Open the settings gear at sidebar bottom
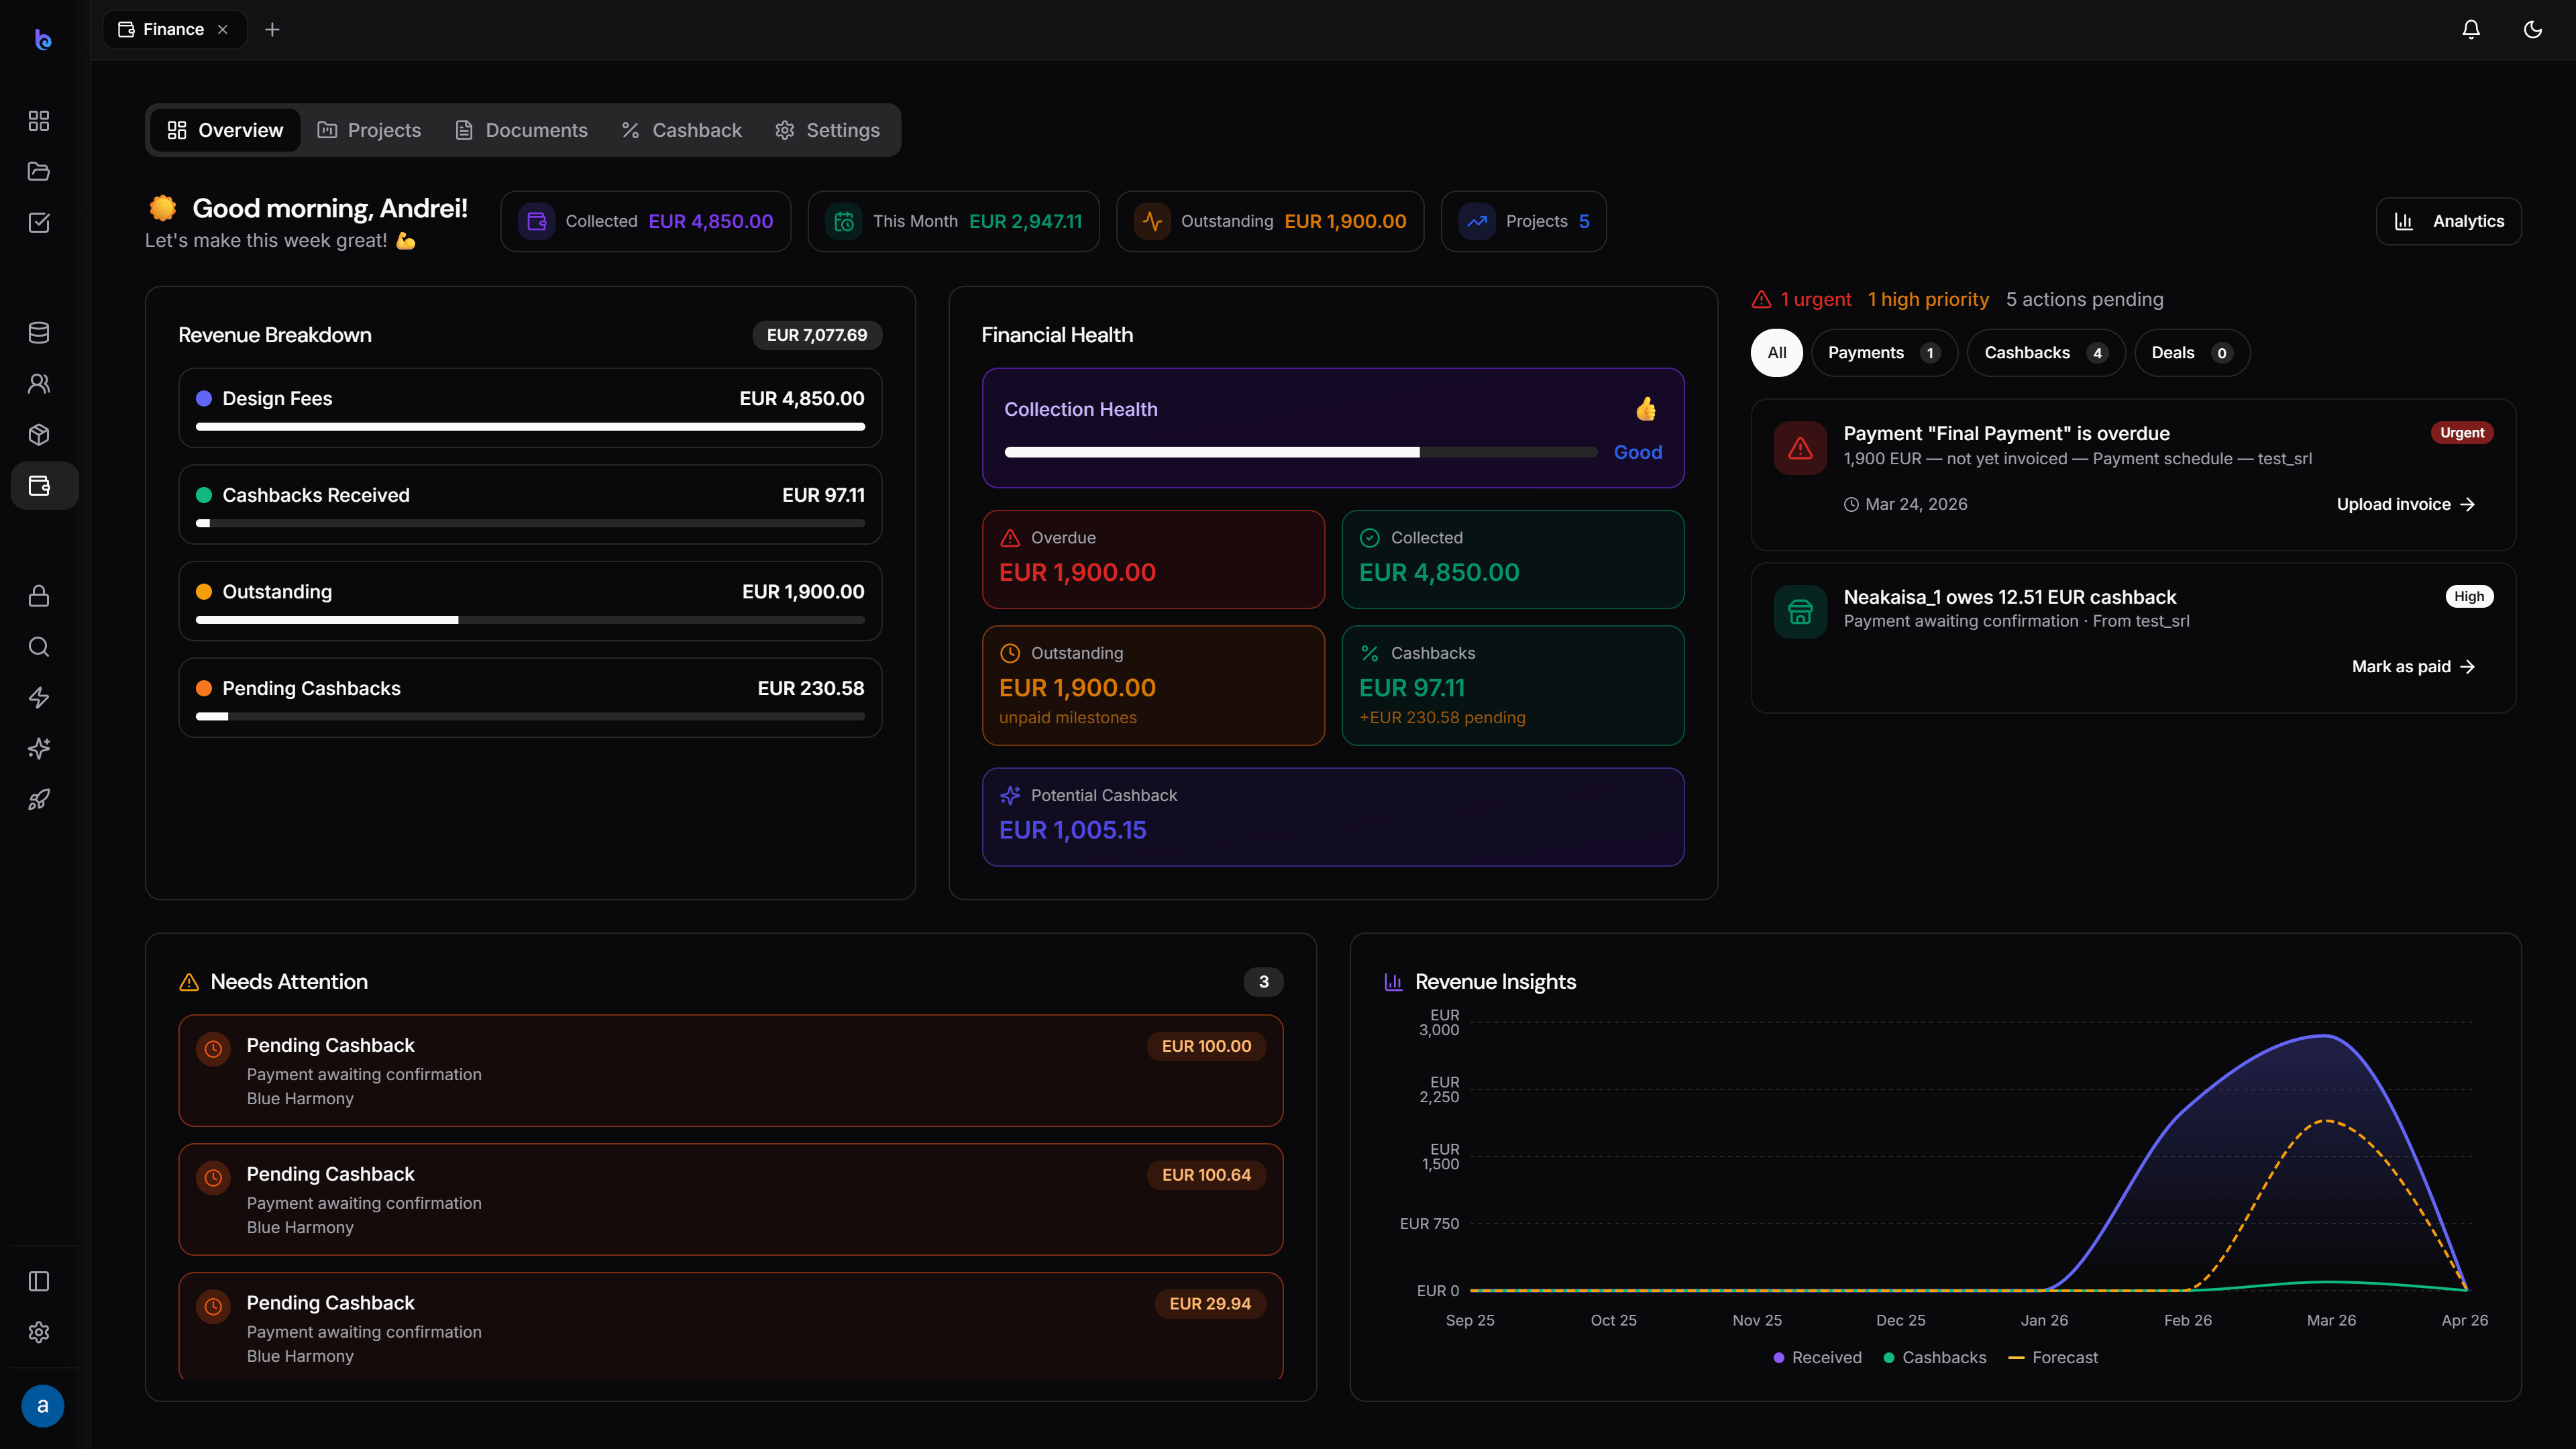 [x=39, y=1333]
